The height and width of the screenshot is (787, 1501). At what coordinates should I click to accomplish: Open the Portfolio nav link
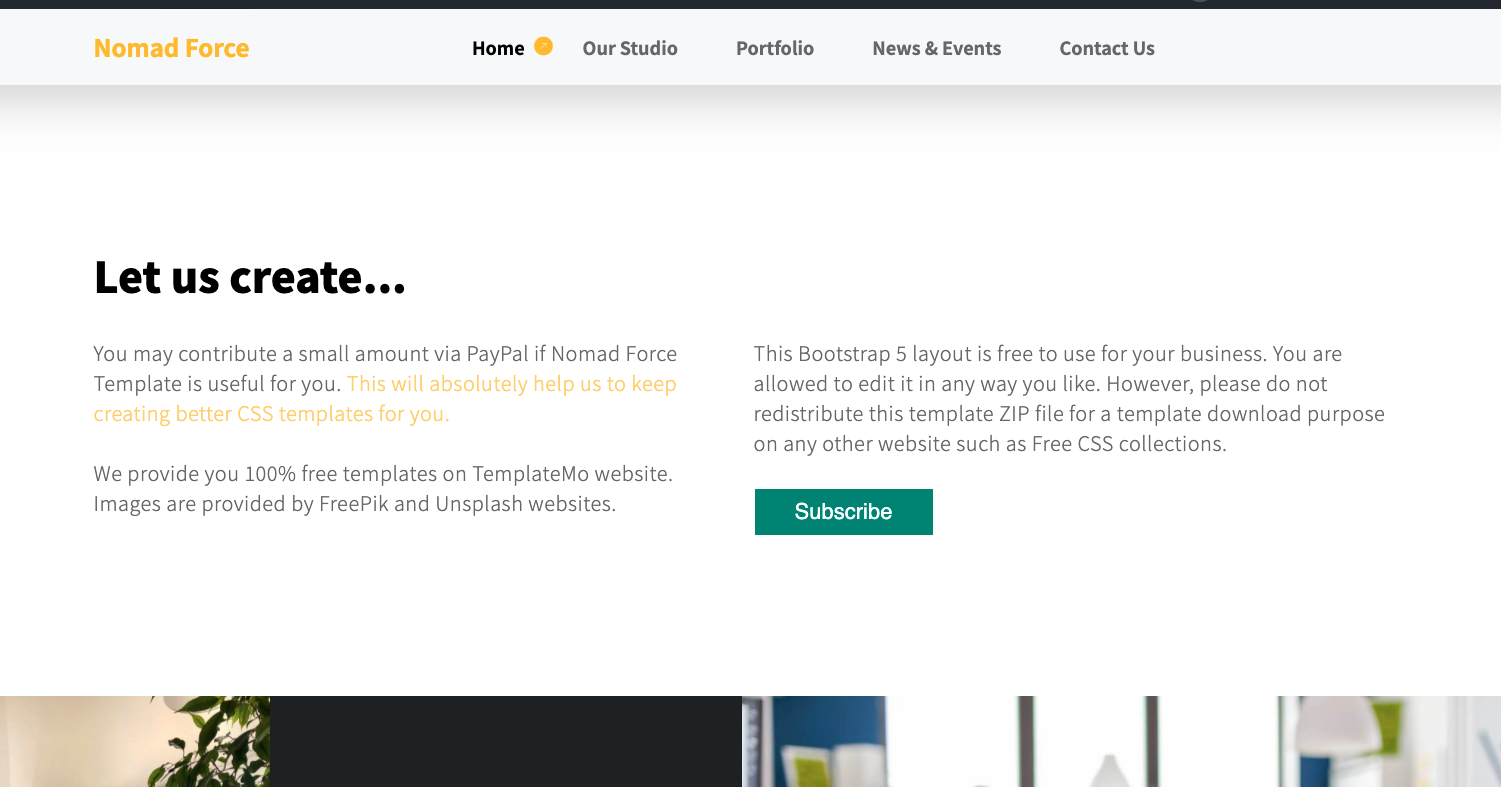(775, 48)
